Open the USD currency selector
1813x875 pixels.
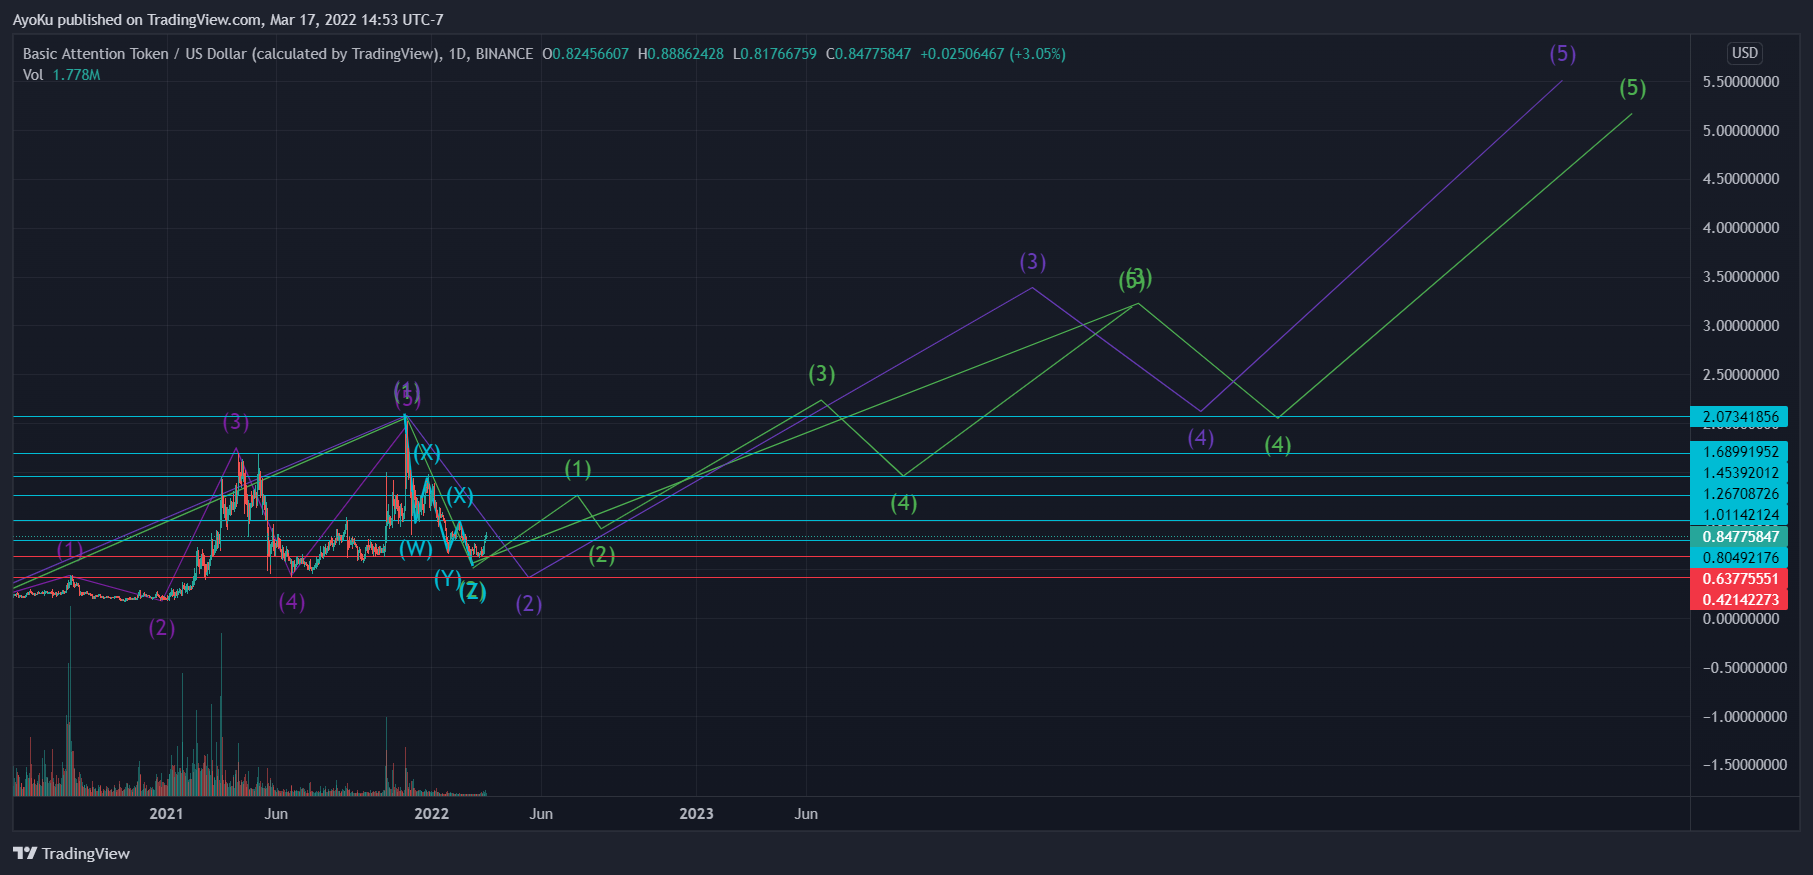1745,53
